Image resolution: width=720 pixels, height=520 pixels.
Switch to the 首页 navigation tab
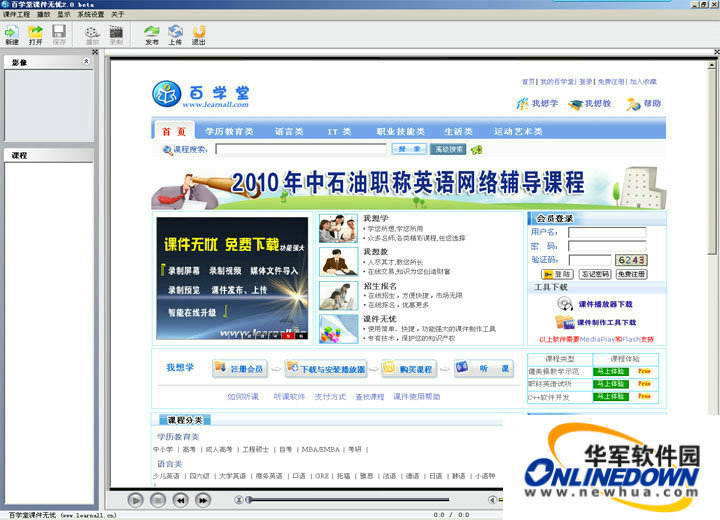[x=174, y=131]
